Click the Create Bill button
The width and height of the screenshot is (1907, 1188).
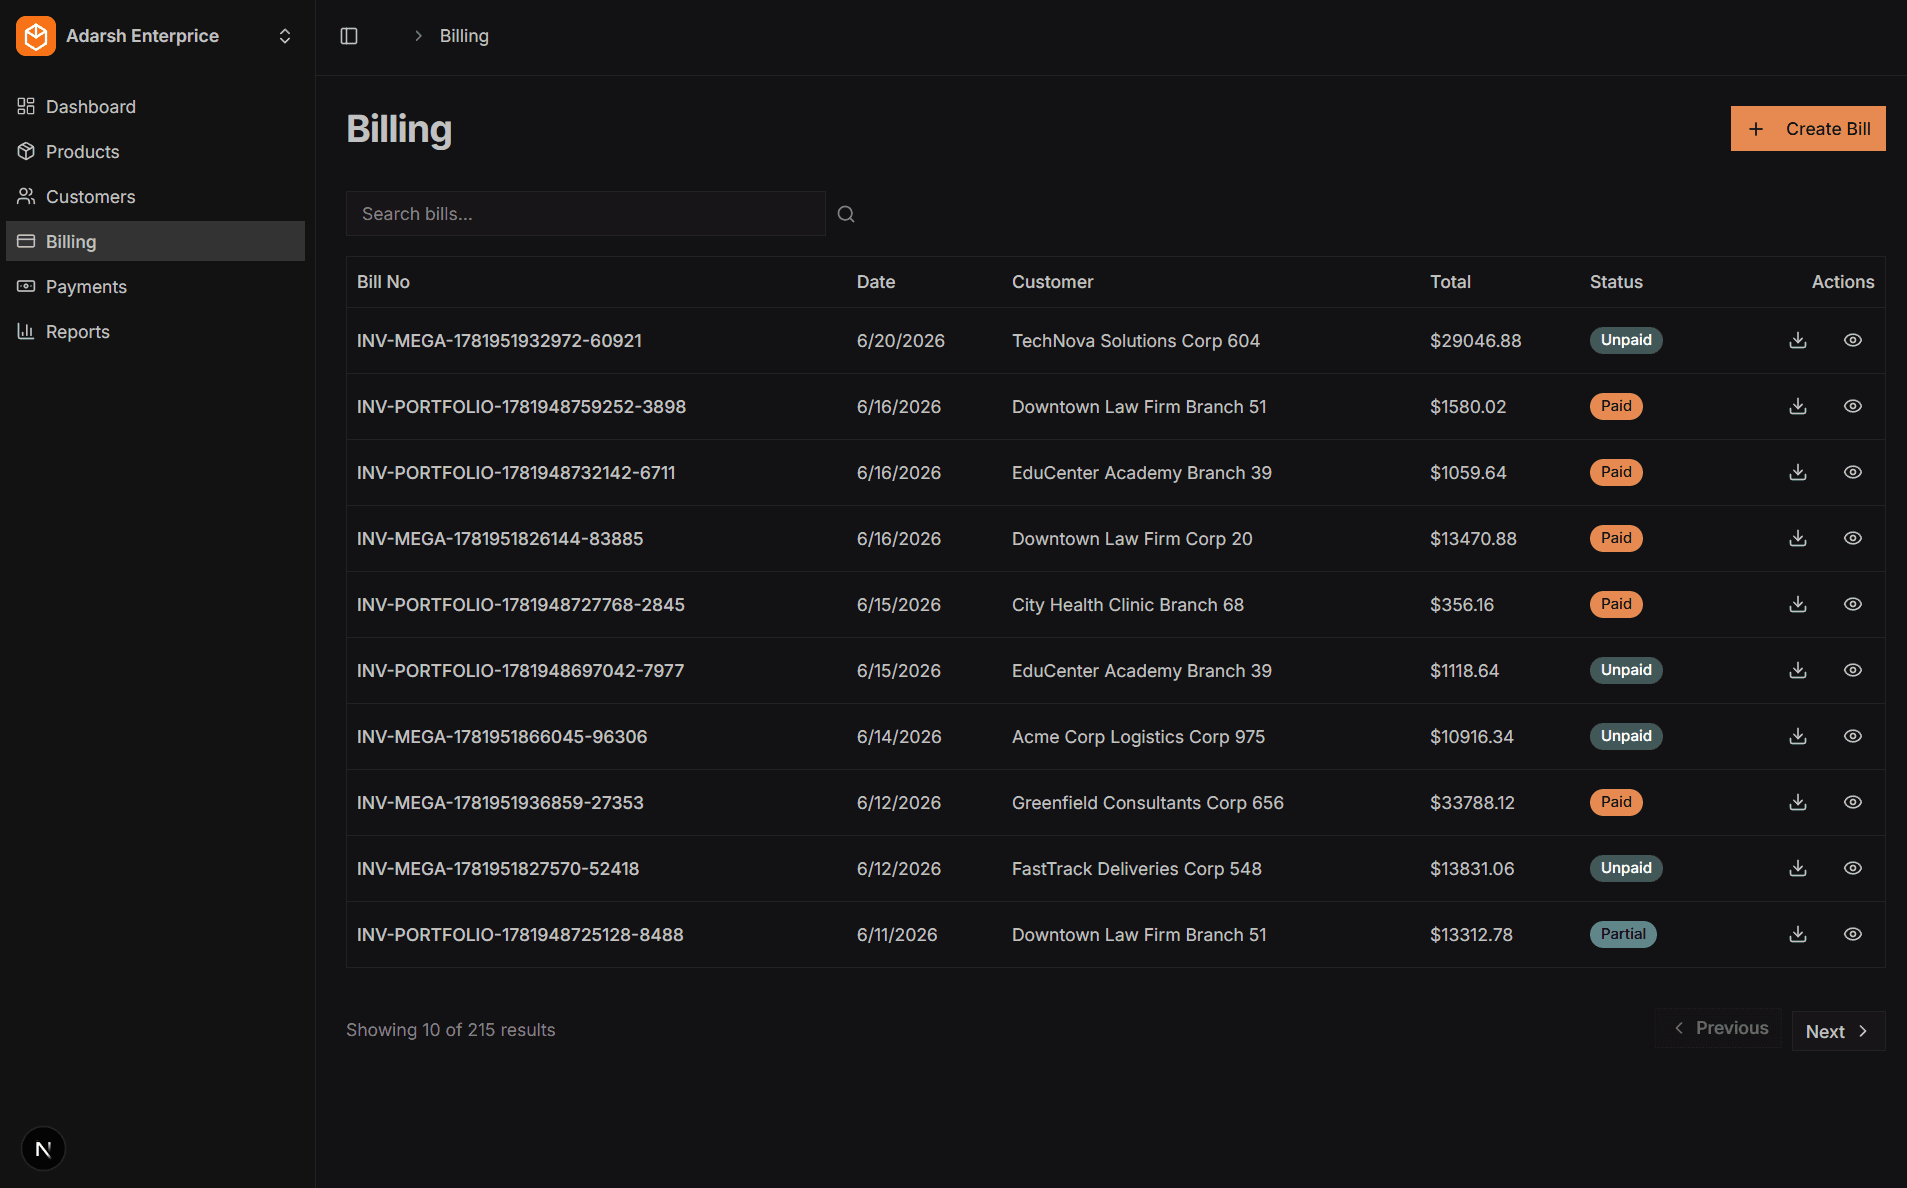[1808, 128]
